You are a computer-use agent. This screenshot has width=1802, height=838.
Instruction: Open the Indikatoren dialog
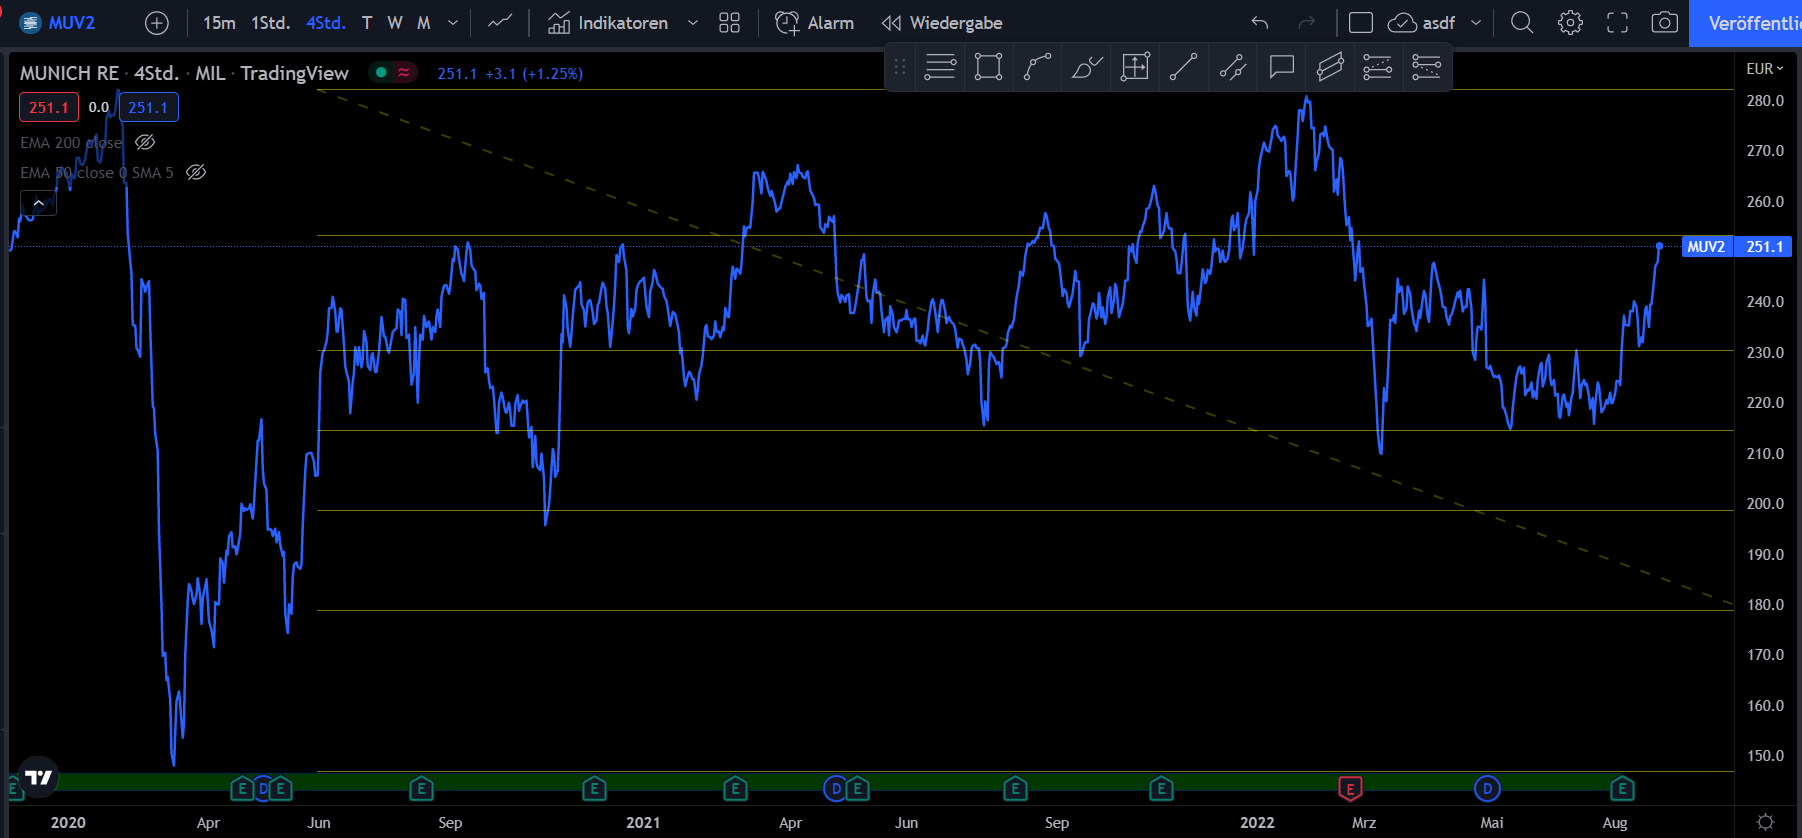click(608, 23)
